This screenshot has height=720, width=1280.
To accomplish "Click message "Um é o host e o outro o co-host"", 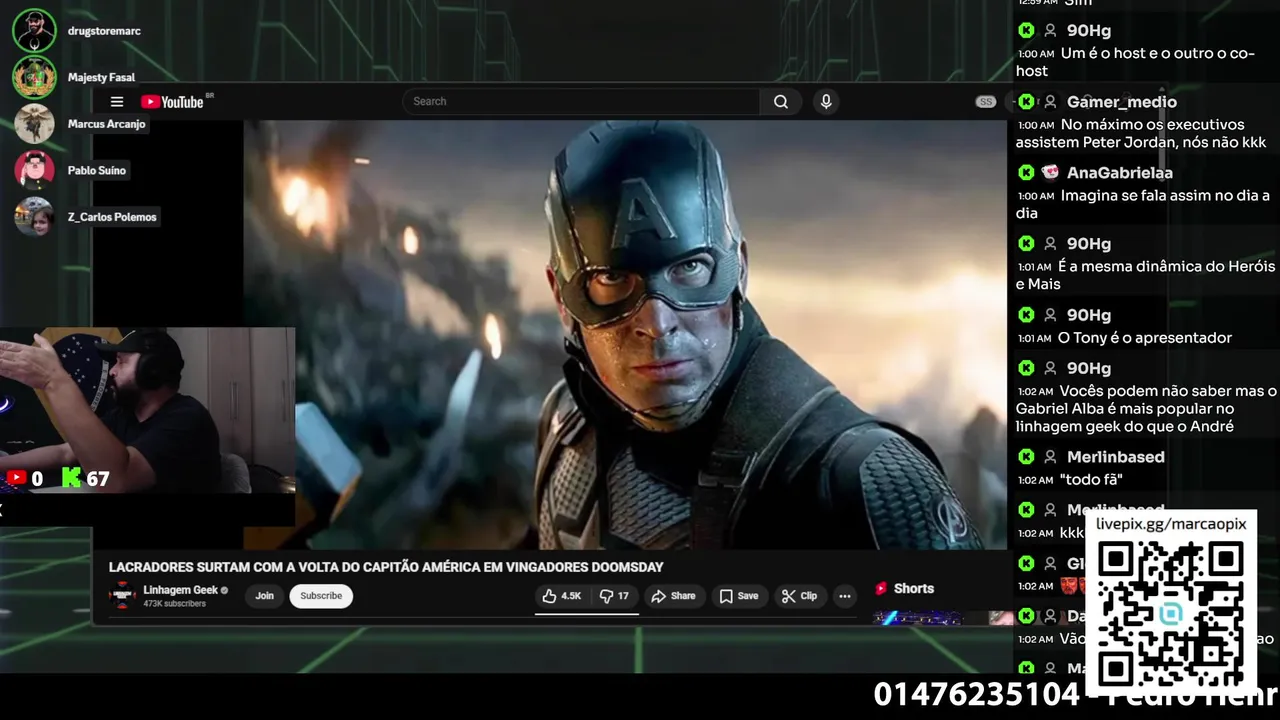I will click(x=1135, y=62).
